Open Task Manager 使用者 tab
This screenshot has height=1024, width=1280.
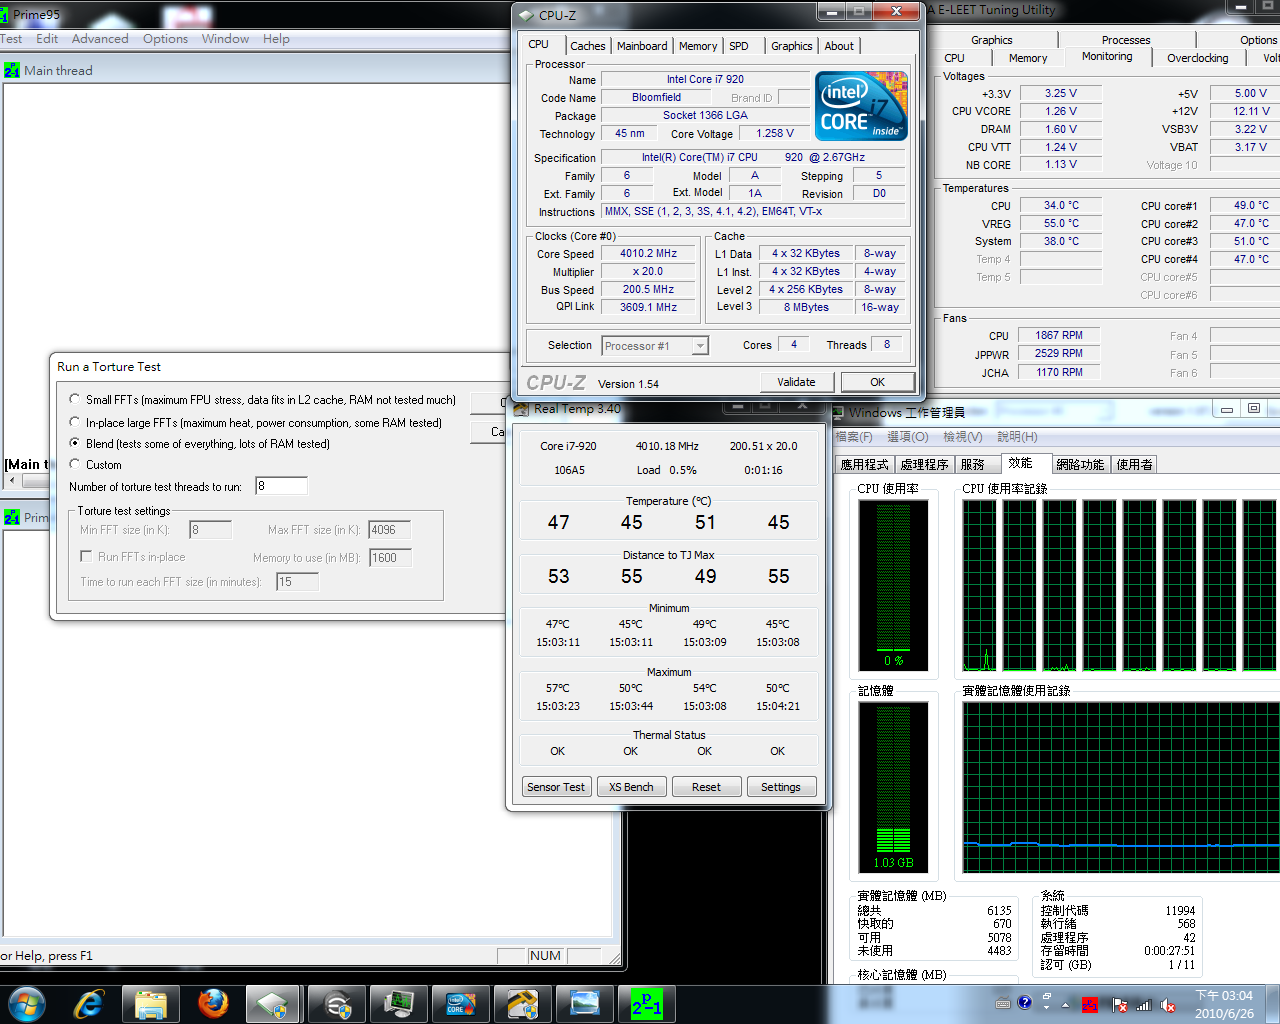pyautogui.click(x=1135, y=465)
